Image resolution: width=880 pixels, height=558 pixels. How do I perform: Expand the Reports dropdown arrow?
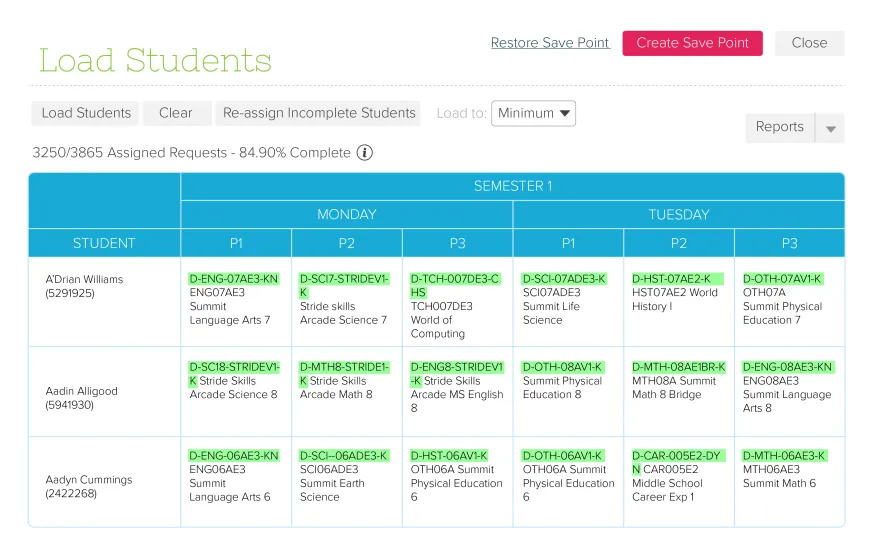[x=830, y=128]
